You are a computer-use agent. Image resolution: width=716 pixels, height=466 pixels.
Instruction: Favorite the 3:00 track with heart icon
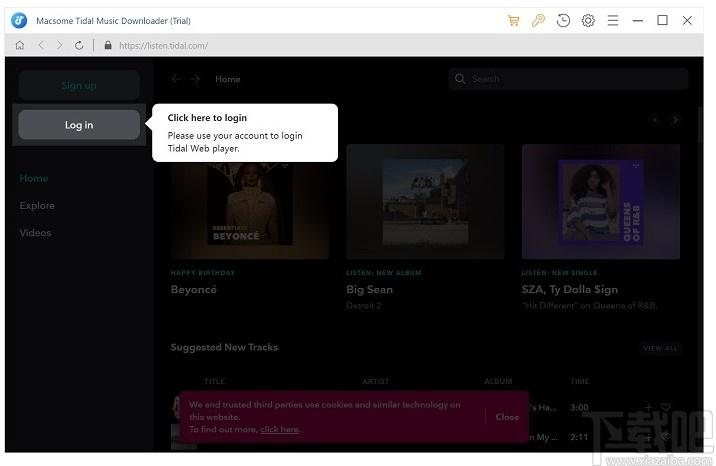pos(666,407)
